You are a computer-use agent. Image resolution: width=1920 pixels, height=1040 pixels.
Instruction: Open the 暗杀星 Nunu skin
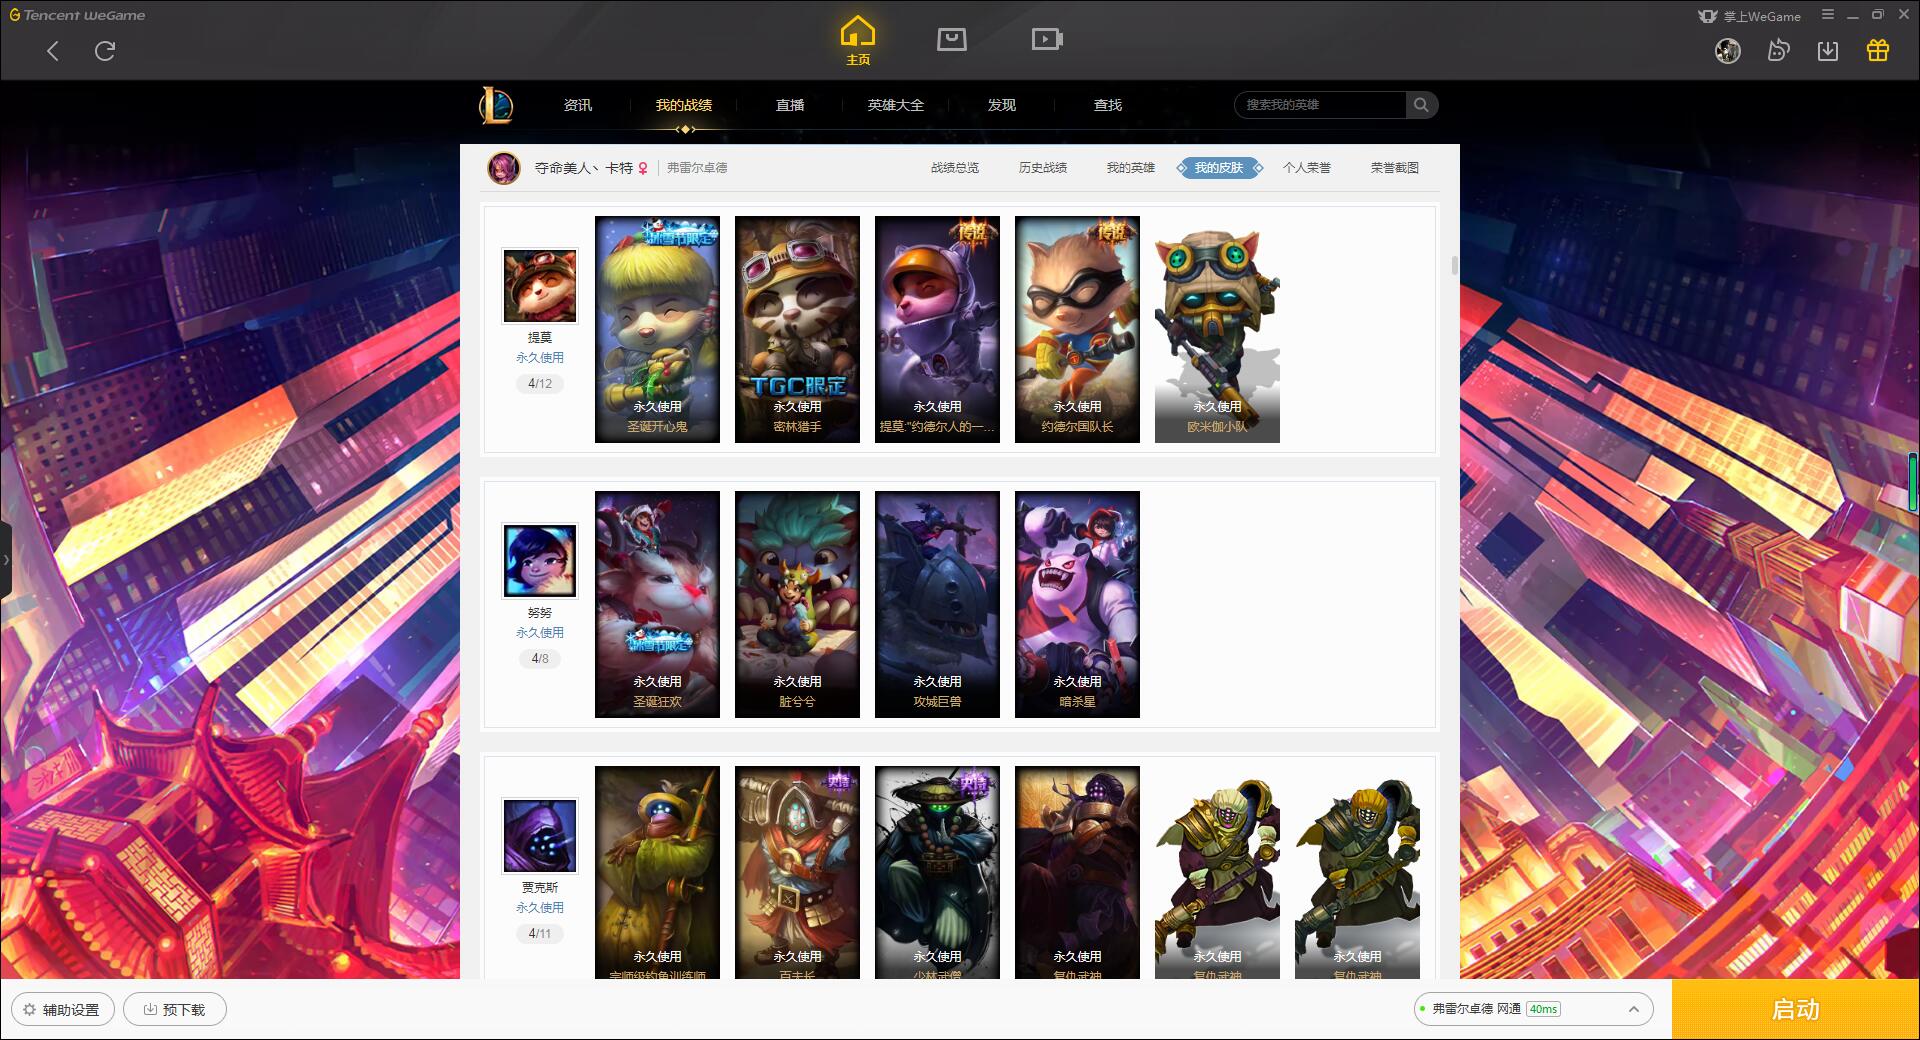click(x=1077, y=604)
